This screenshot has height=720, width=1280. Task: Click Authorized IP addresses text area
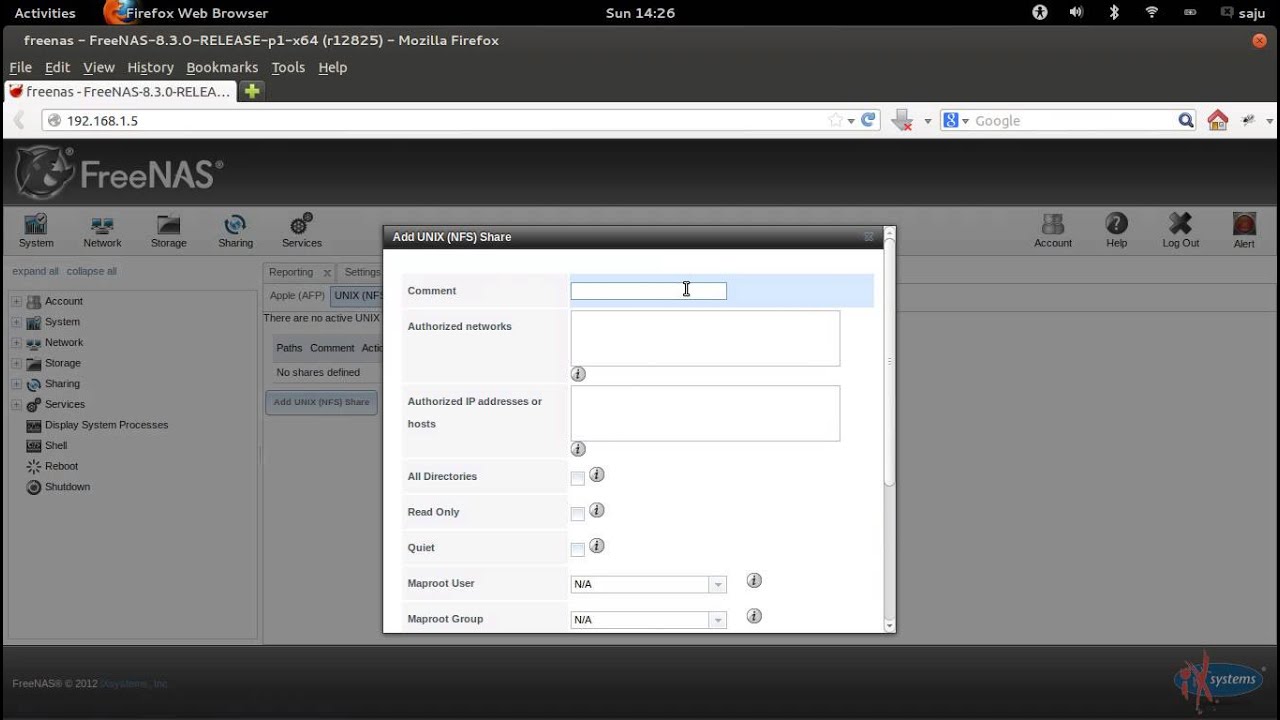tap(705, 413)
